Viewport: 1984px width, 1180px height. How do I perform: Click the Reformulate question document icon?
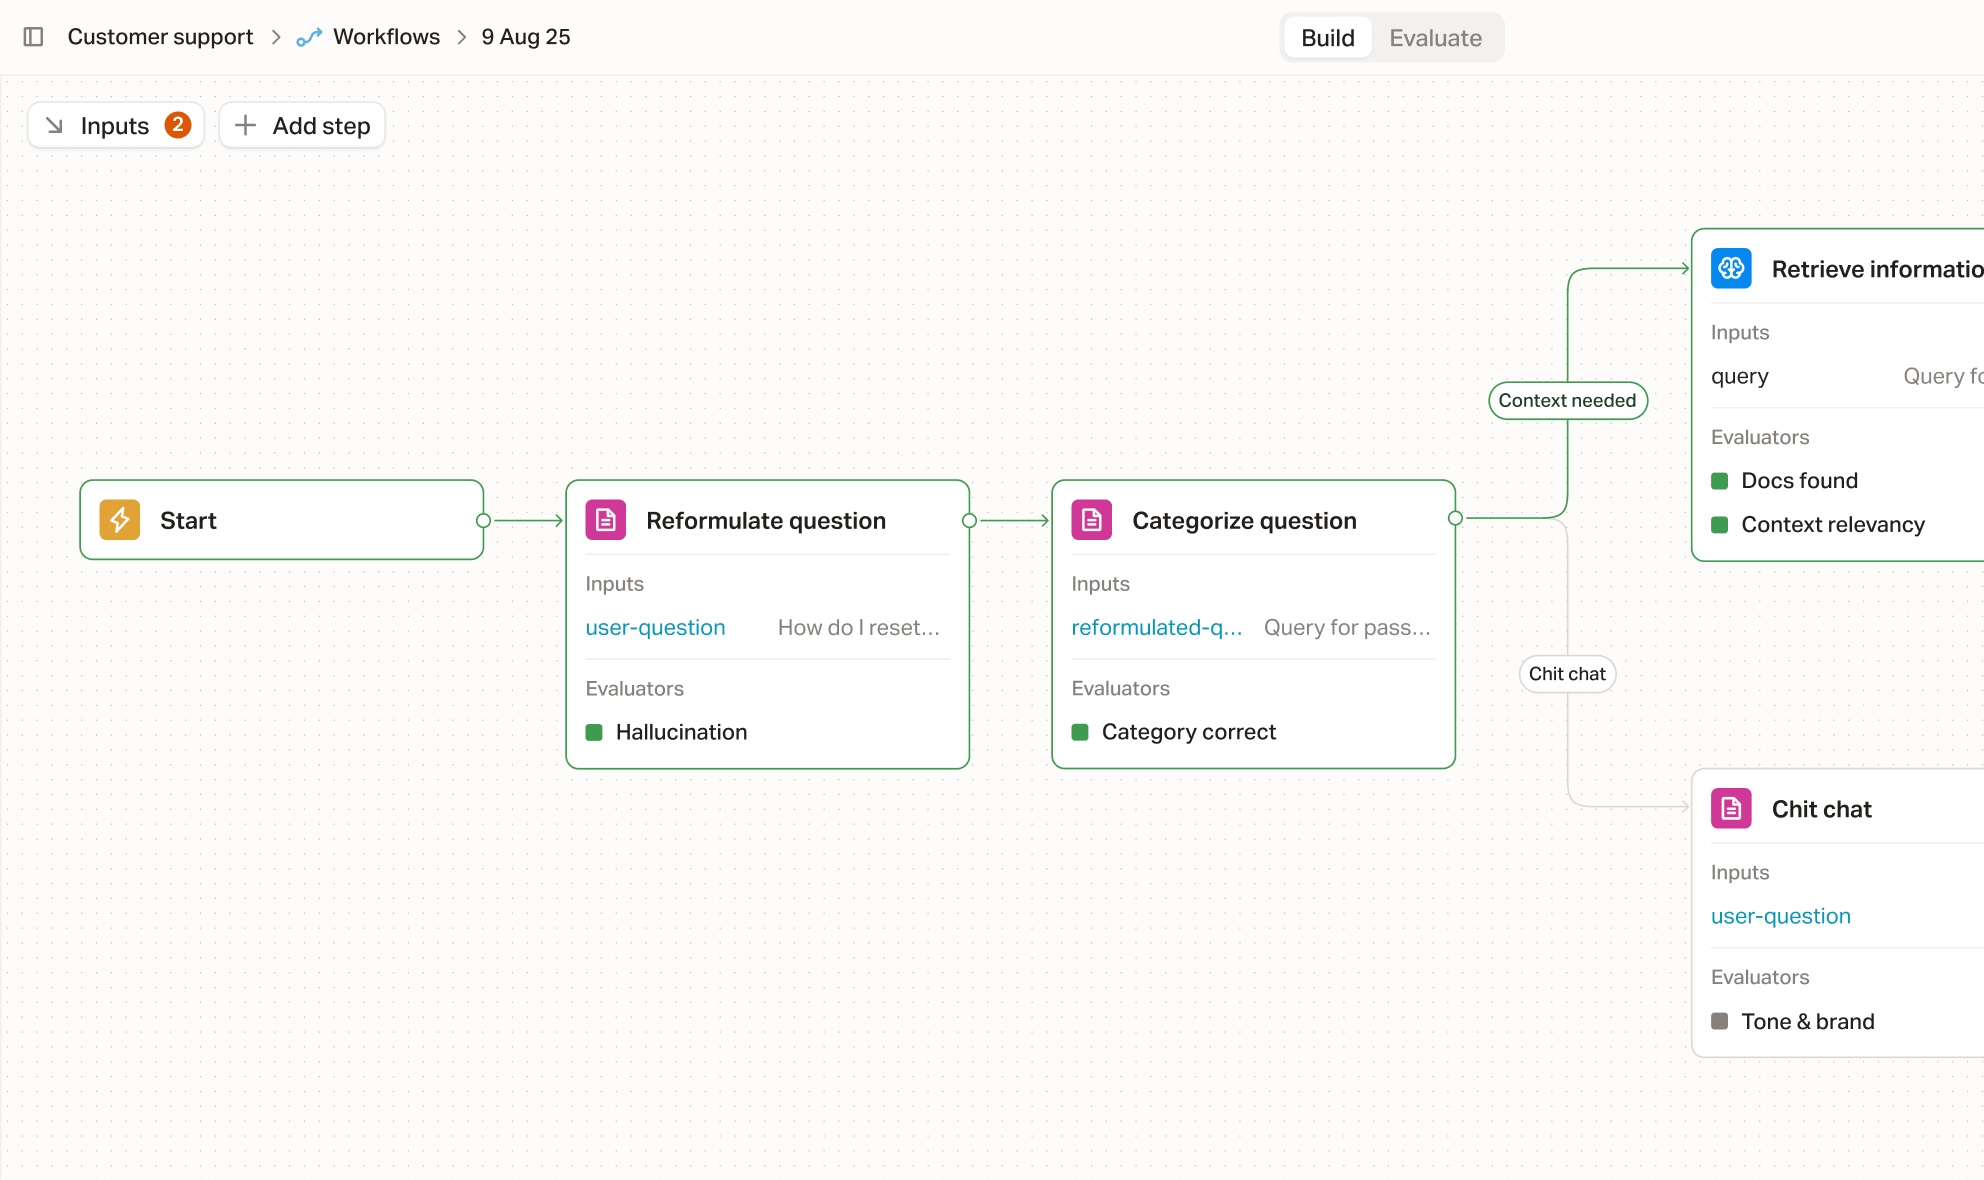coord(606,520)
